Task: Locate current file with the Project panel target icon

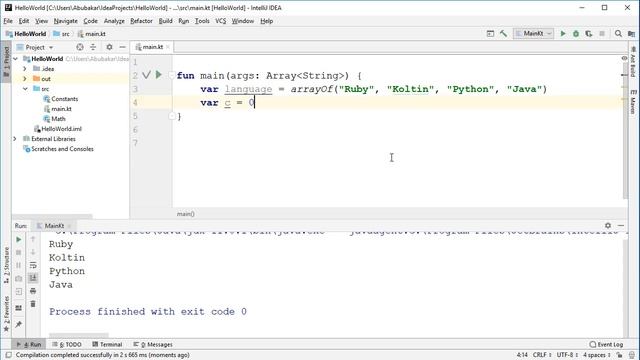Action: [80, 47]
